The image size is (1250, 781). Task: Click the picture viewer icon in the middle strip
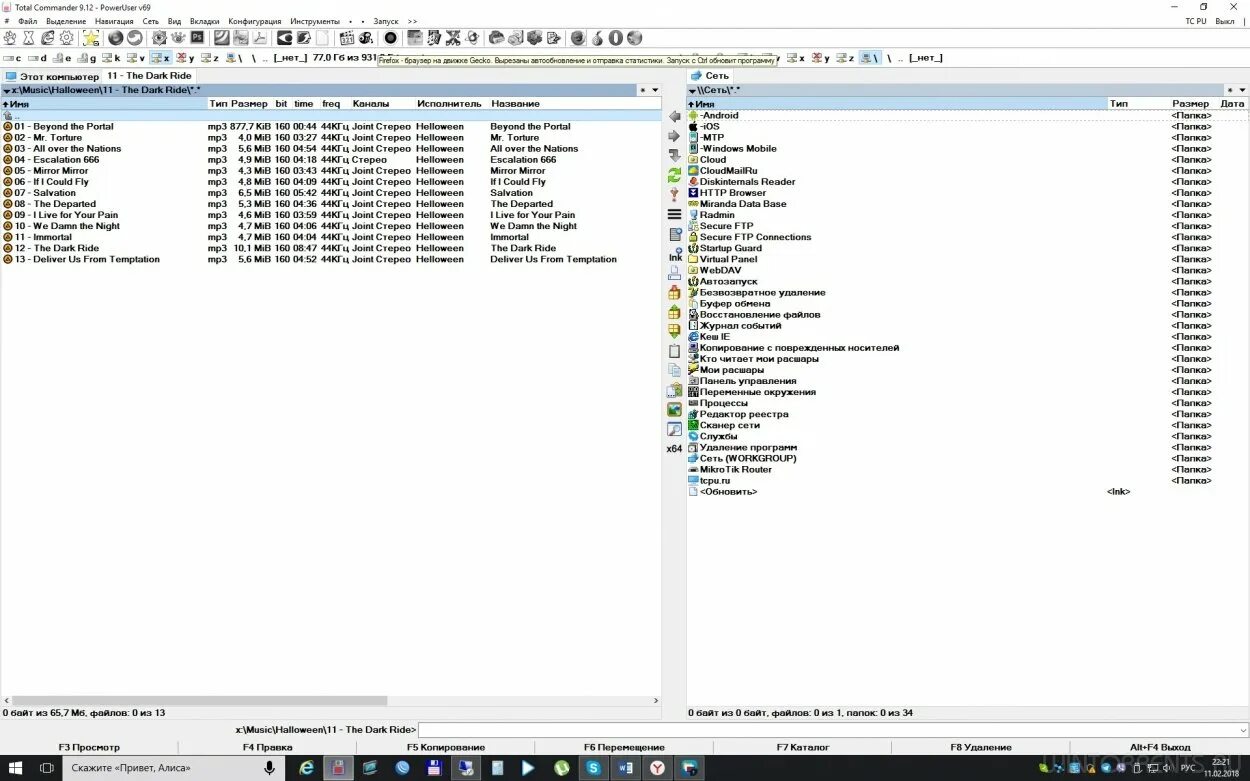[x=674, y=410]
